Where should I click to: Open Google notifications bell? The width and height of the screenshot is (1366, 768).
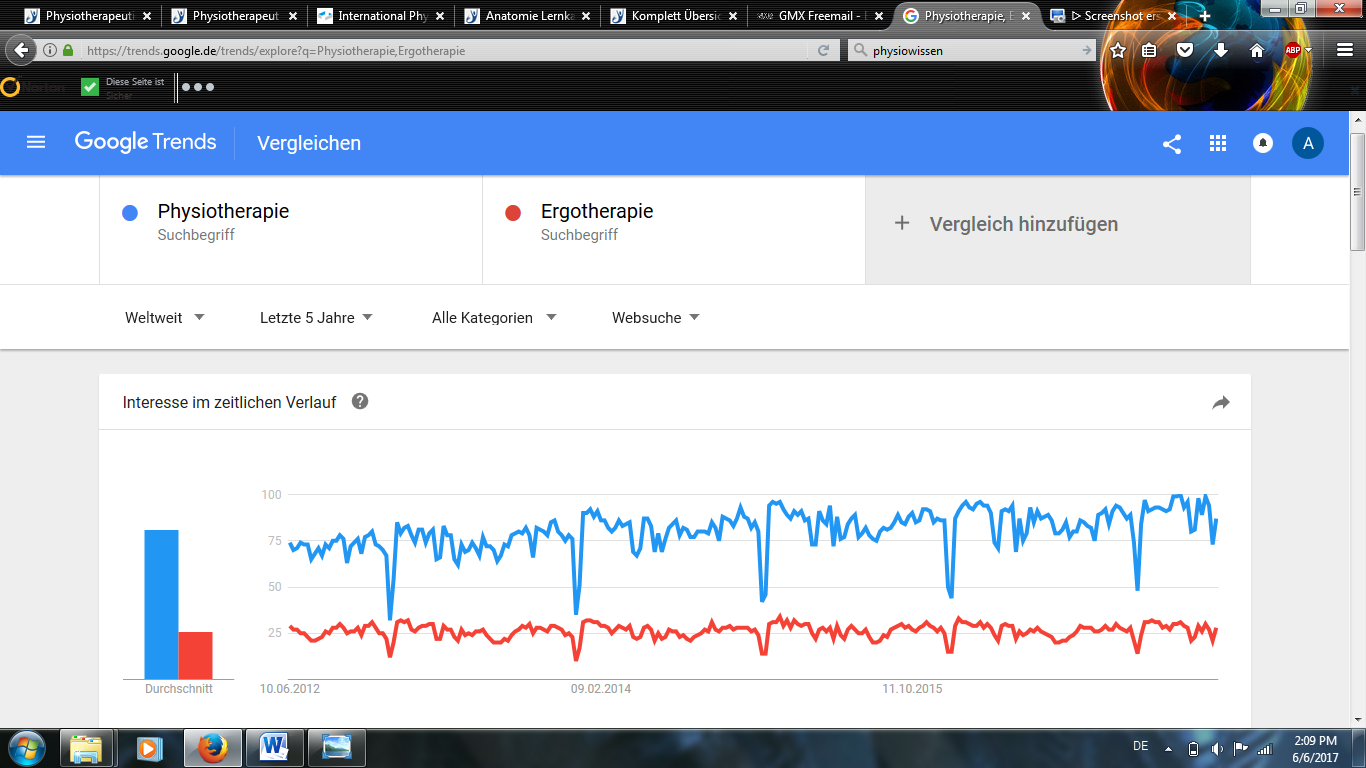coord(1262,143)
